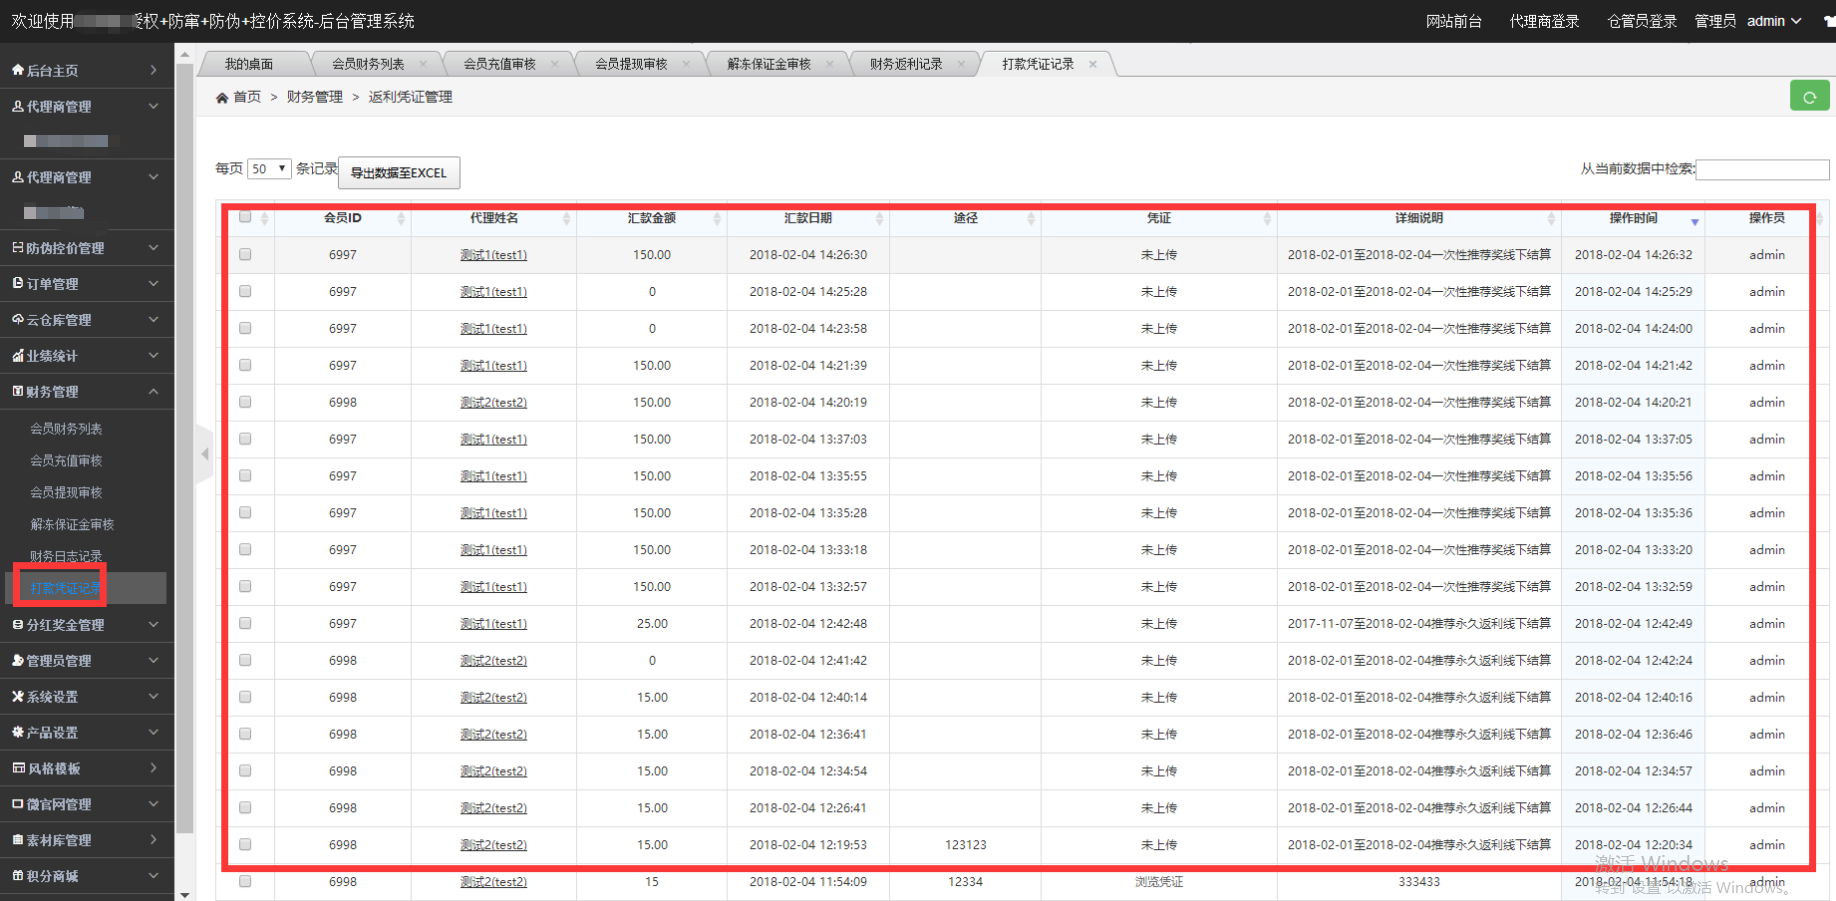Screen dimensions: 1836x901
Task: Expand 防伪控价管理 sidebar menu
Action: coord(86,248)
